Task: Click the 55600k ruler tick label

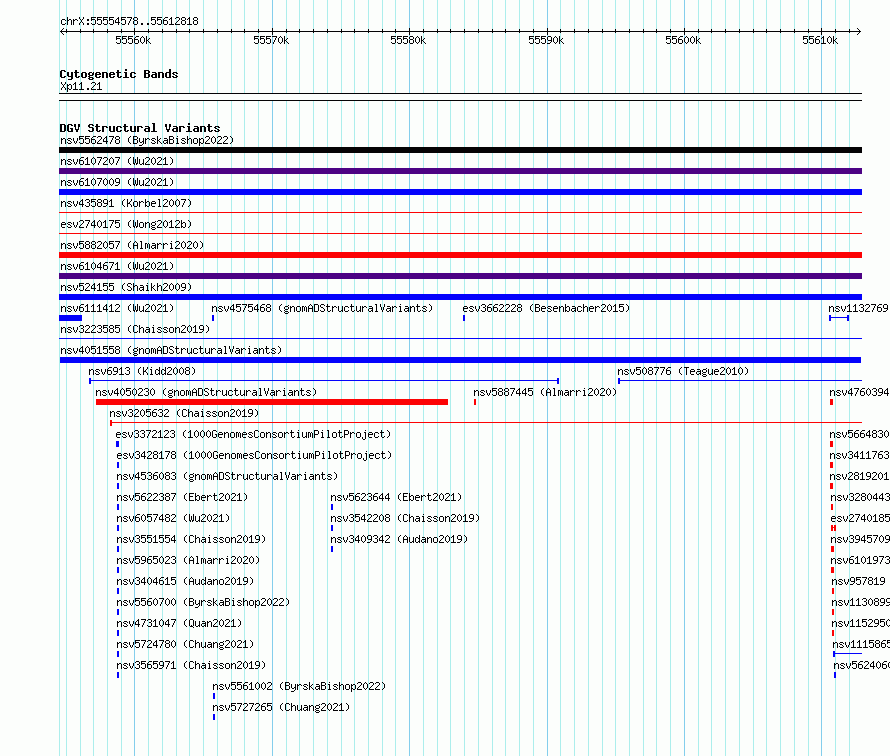Action: pyautogui.click(x=683, y=40)
